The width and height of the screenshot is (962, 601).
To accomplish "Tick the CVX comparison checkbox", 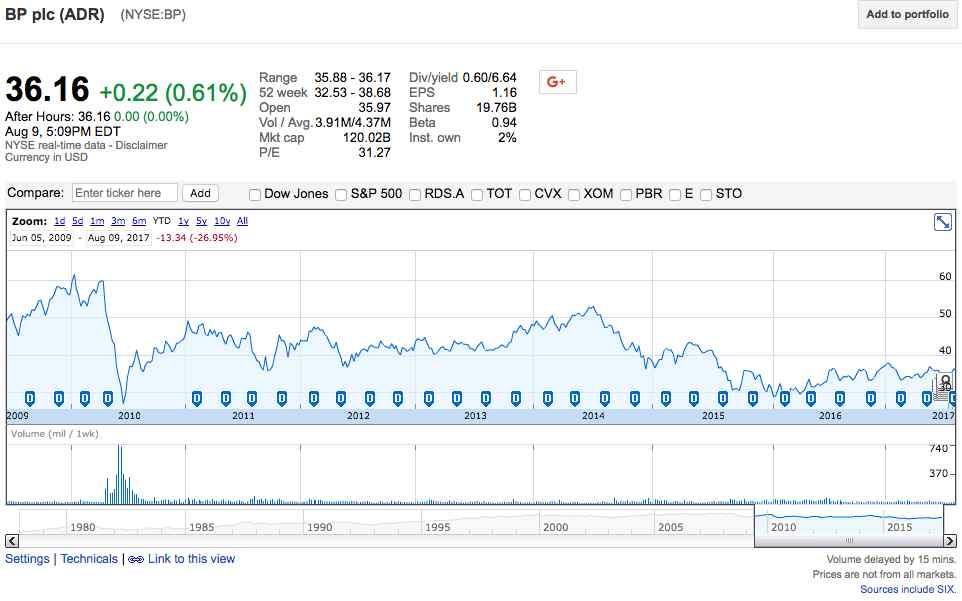I will [x=525, y=194].
